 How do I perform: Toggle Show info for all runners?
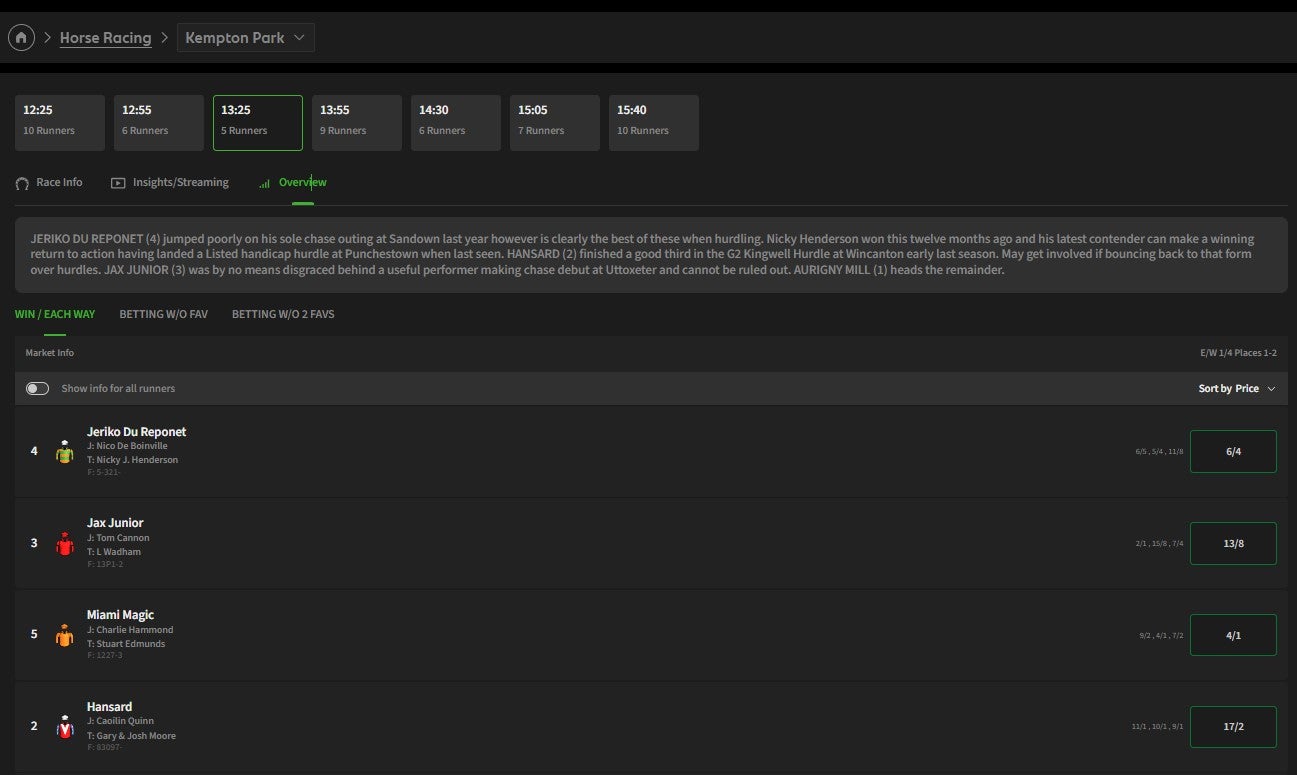tap(38, 389)
